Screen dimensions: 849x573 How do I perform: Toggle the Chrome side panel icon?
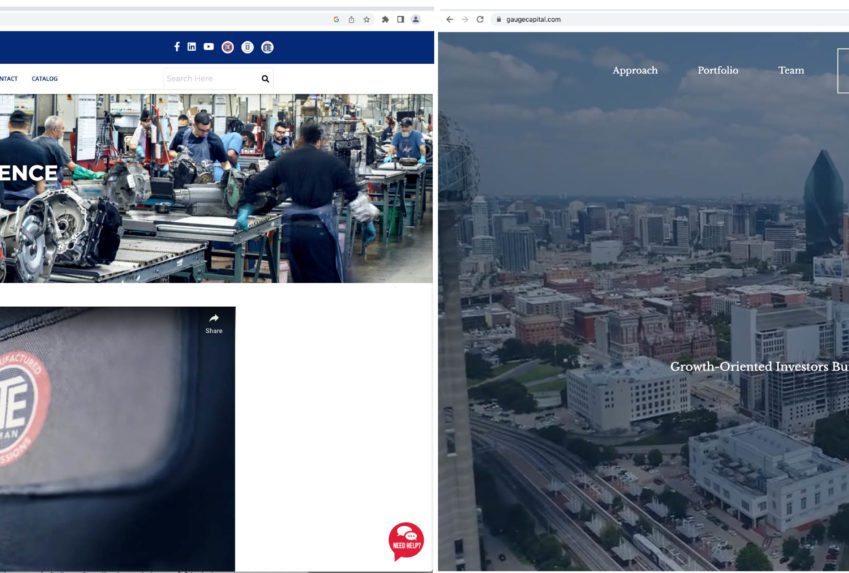pyautogui.click(x=400, y=19)
